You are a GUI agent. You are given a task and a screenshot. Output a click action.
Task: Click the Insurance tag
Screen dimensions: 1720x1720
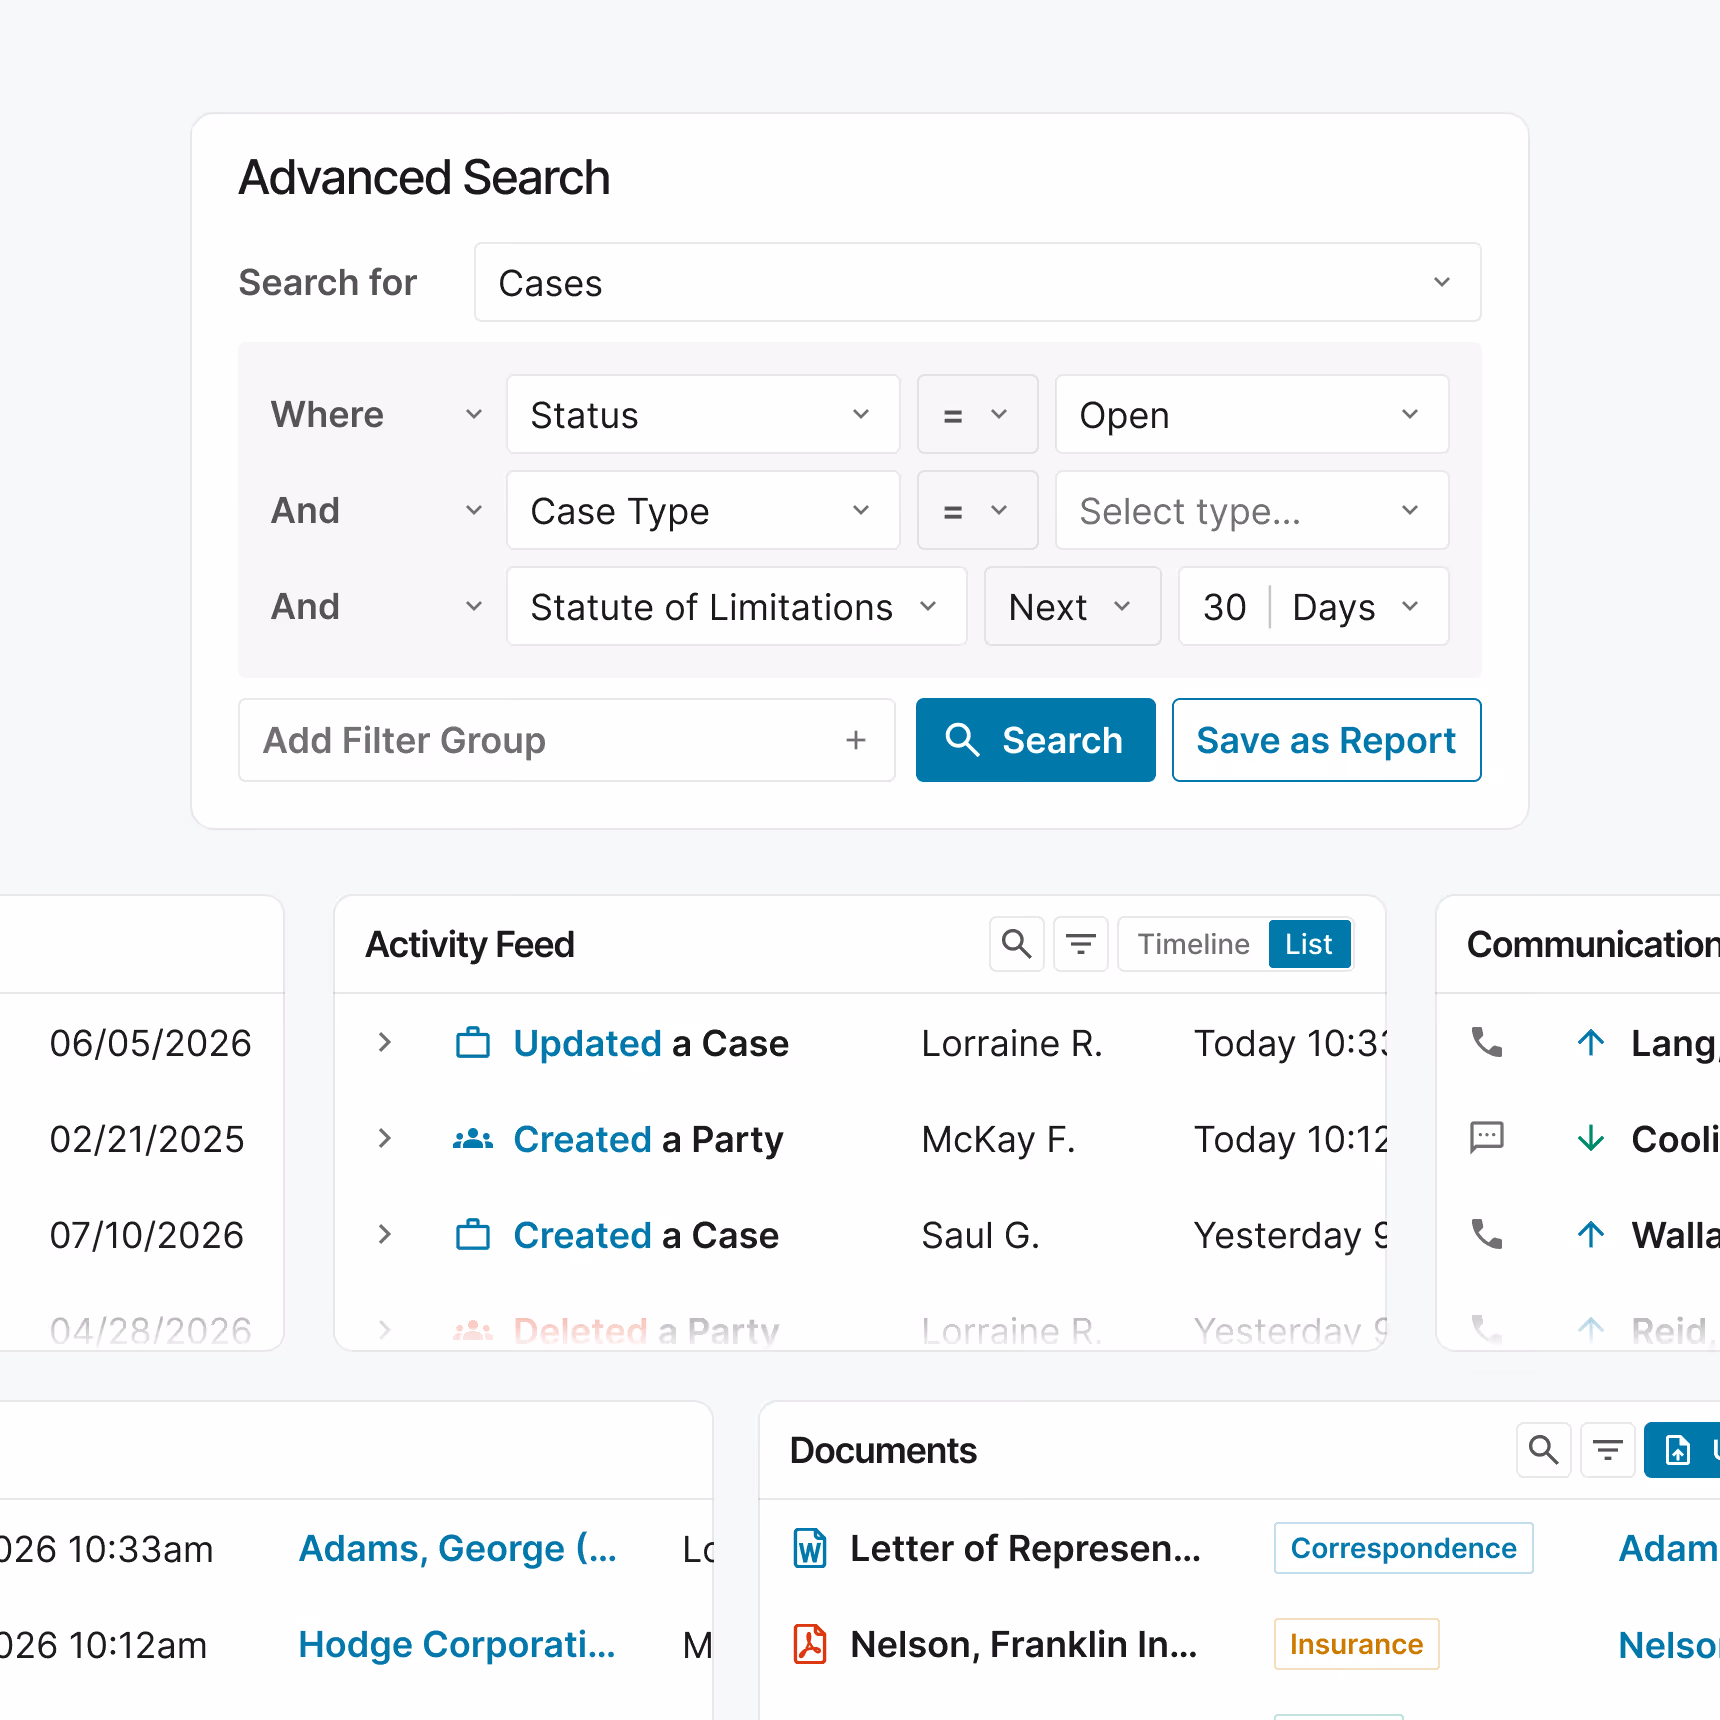point(1356,1644)
